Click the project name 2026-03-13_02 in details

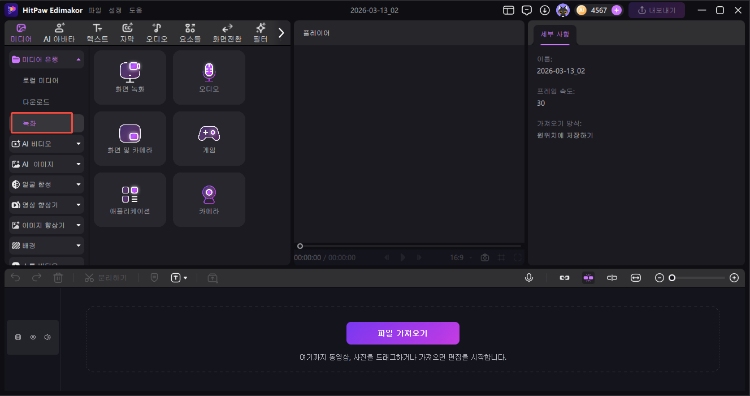tap(561, 71)
